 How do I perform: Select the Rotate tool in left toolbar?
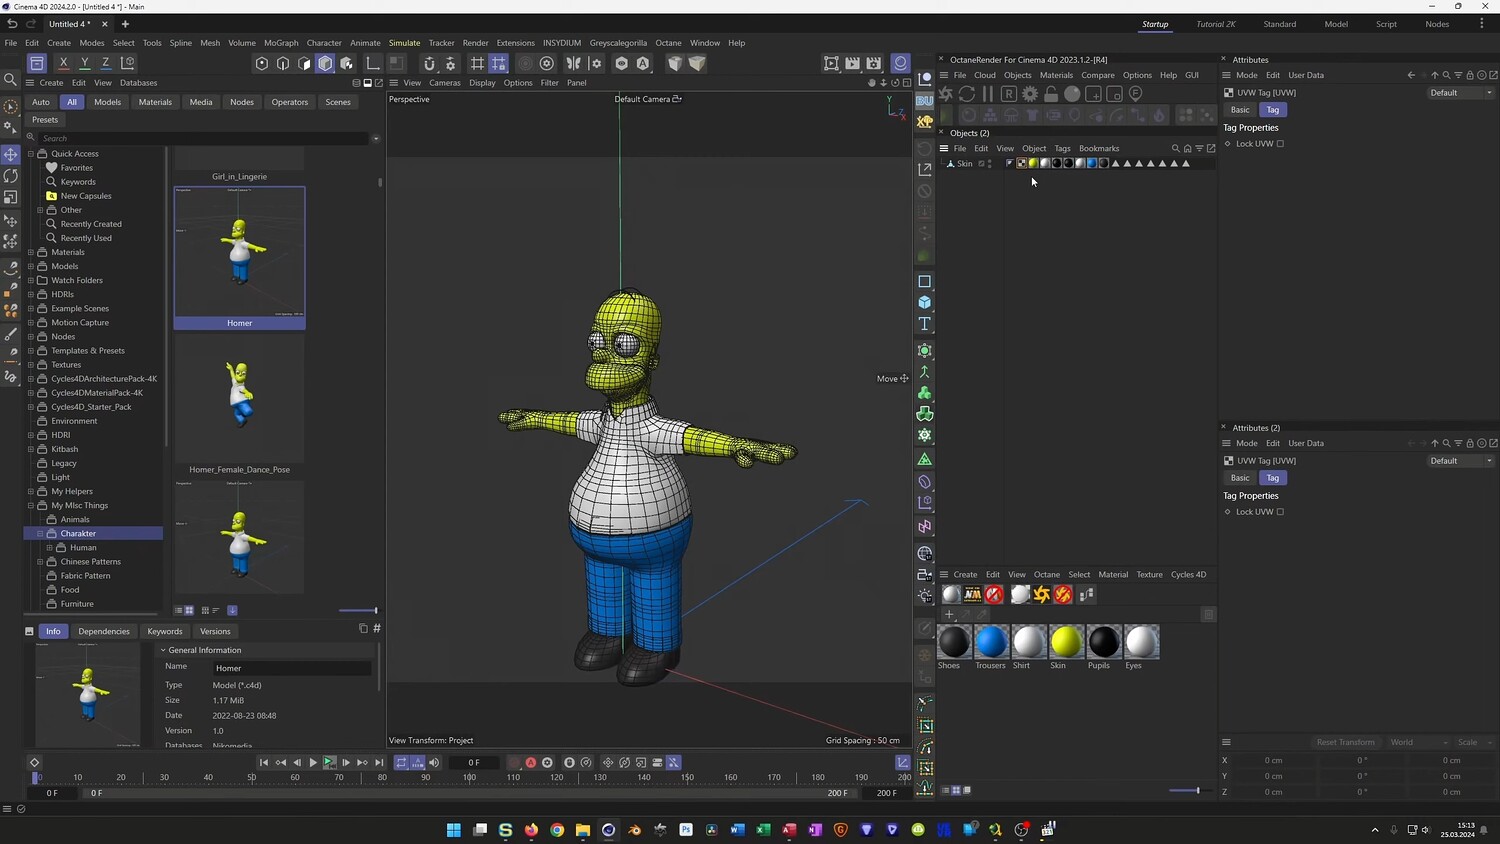click(x=11, y=176)
